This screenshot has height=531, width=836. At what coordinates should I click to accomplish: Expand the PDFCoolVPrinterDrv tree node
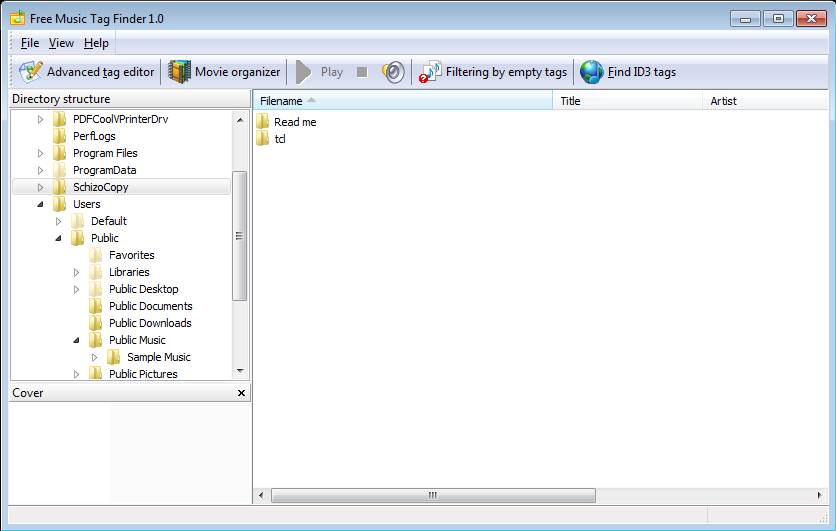pyautogui.click(x=41, y=119)
